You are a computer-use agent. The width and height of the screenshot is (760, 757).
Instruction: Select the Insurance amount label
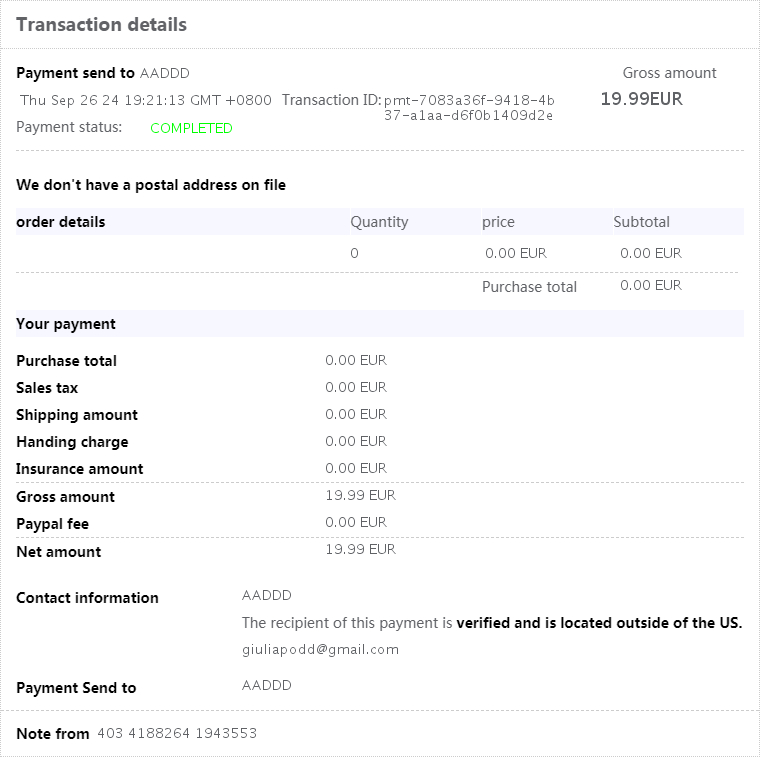(80, 469)
